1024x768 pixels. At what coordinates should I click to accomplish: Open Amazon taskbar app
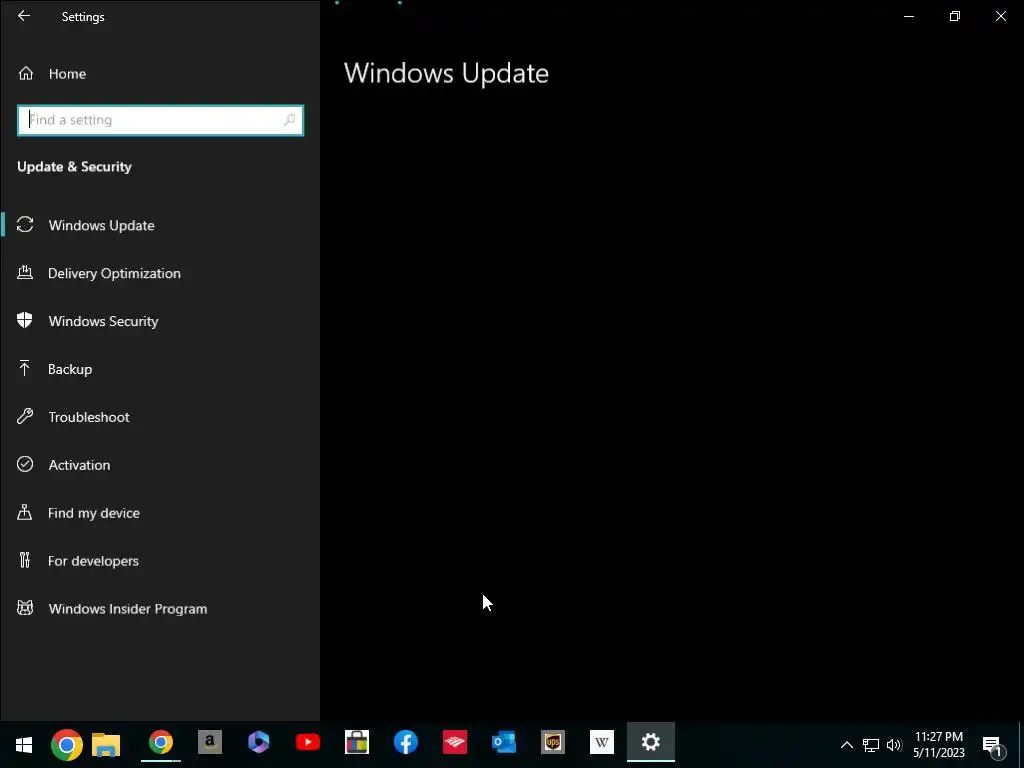(x=210, y=742)
